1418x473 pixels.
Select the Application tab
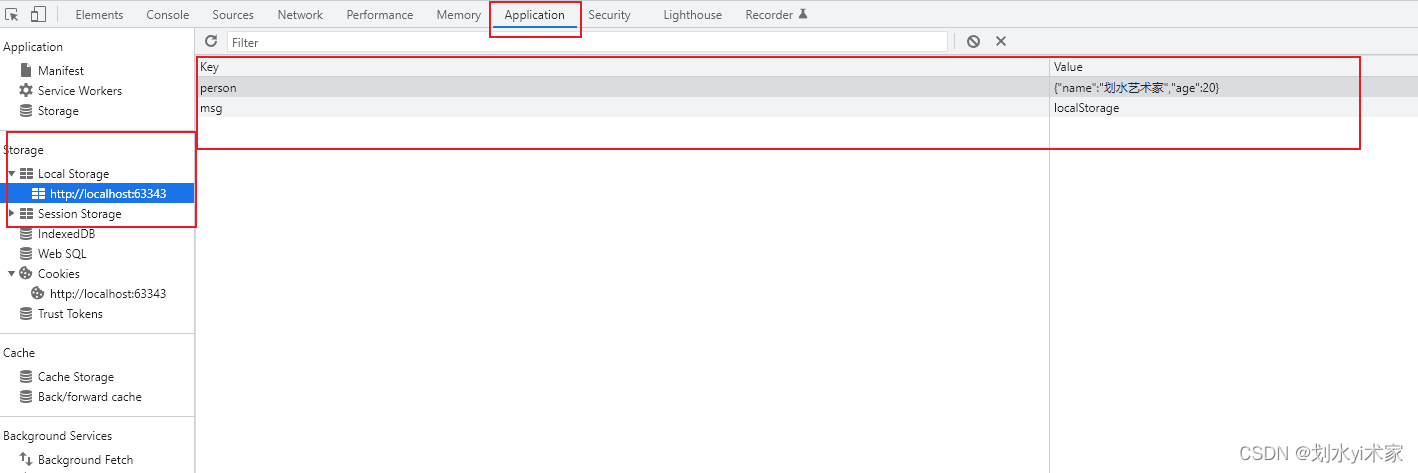point(535,15)
